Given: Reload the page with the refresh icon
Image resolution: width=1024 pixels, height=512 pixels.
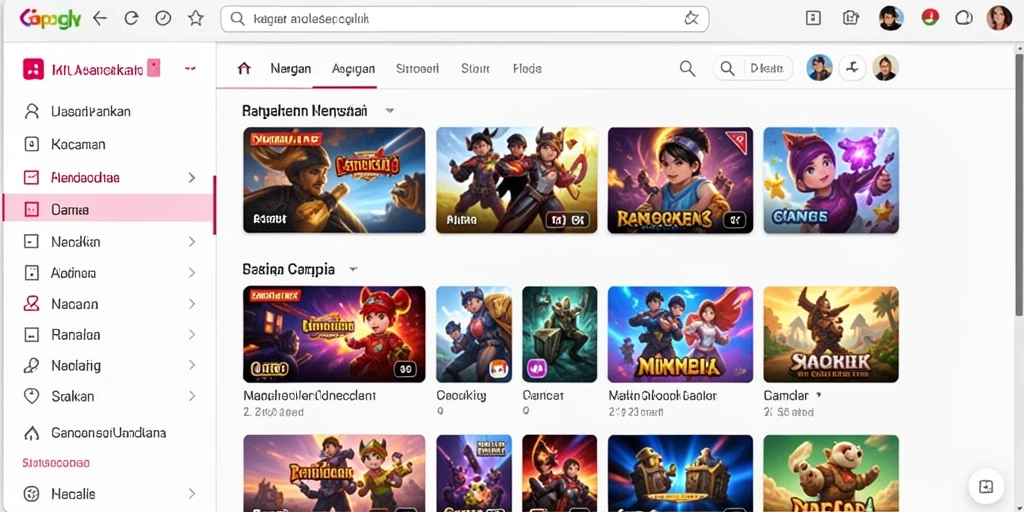Looking at the screenshot, I should 131,18.
